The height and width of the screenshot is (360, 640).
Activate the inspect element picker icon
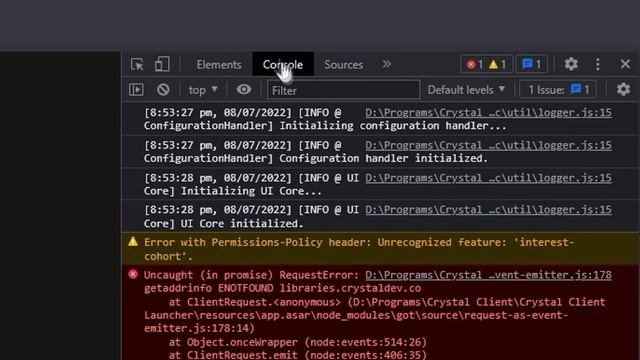click(137, 64)
